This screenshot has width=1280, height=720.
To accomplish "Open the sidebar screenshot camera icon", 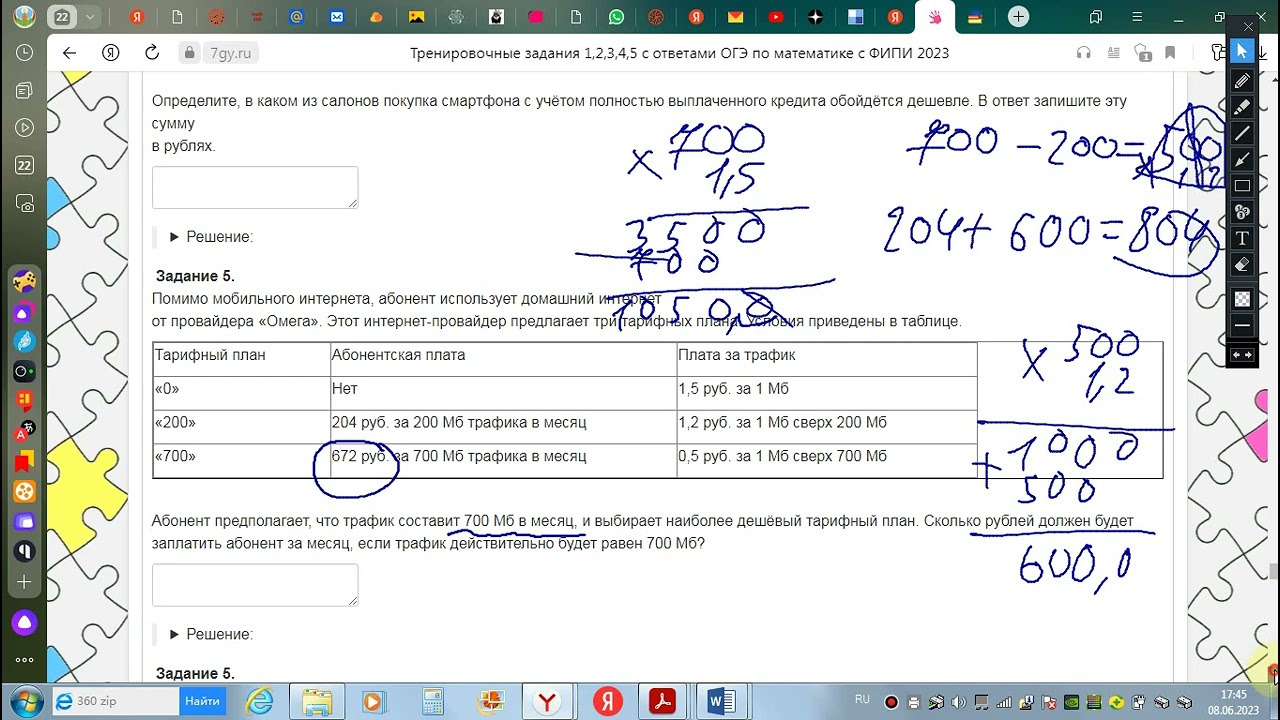I will coord(25,203).
